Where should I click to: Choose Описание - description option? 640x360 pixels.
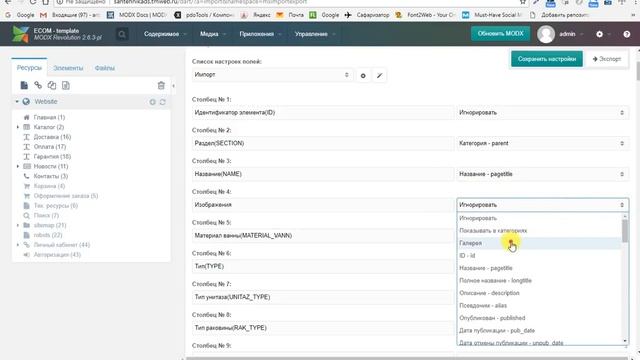pos(539,293)
